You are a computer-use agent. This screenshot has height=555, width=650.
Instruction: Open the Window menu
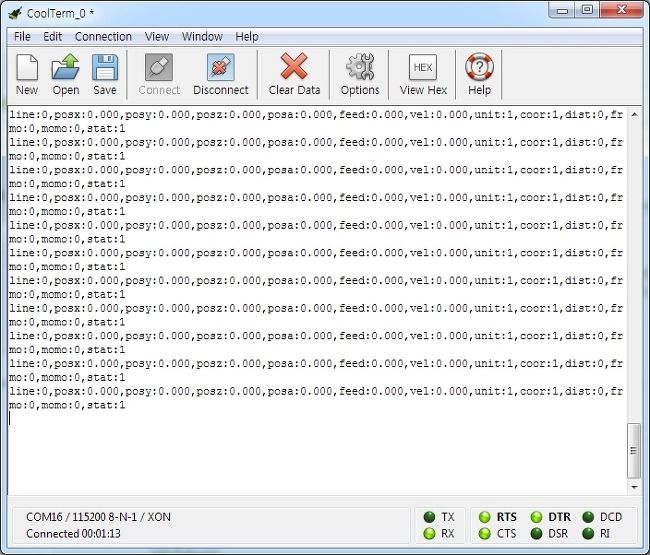point(202,36)
